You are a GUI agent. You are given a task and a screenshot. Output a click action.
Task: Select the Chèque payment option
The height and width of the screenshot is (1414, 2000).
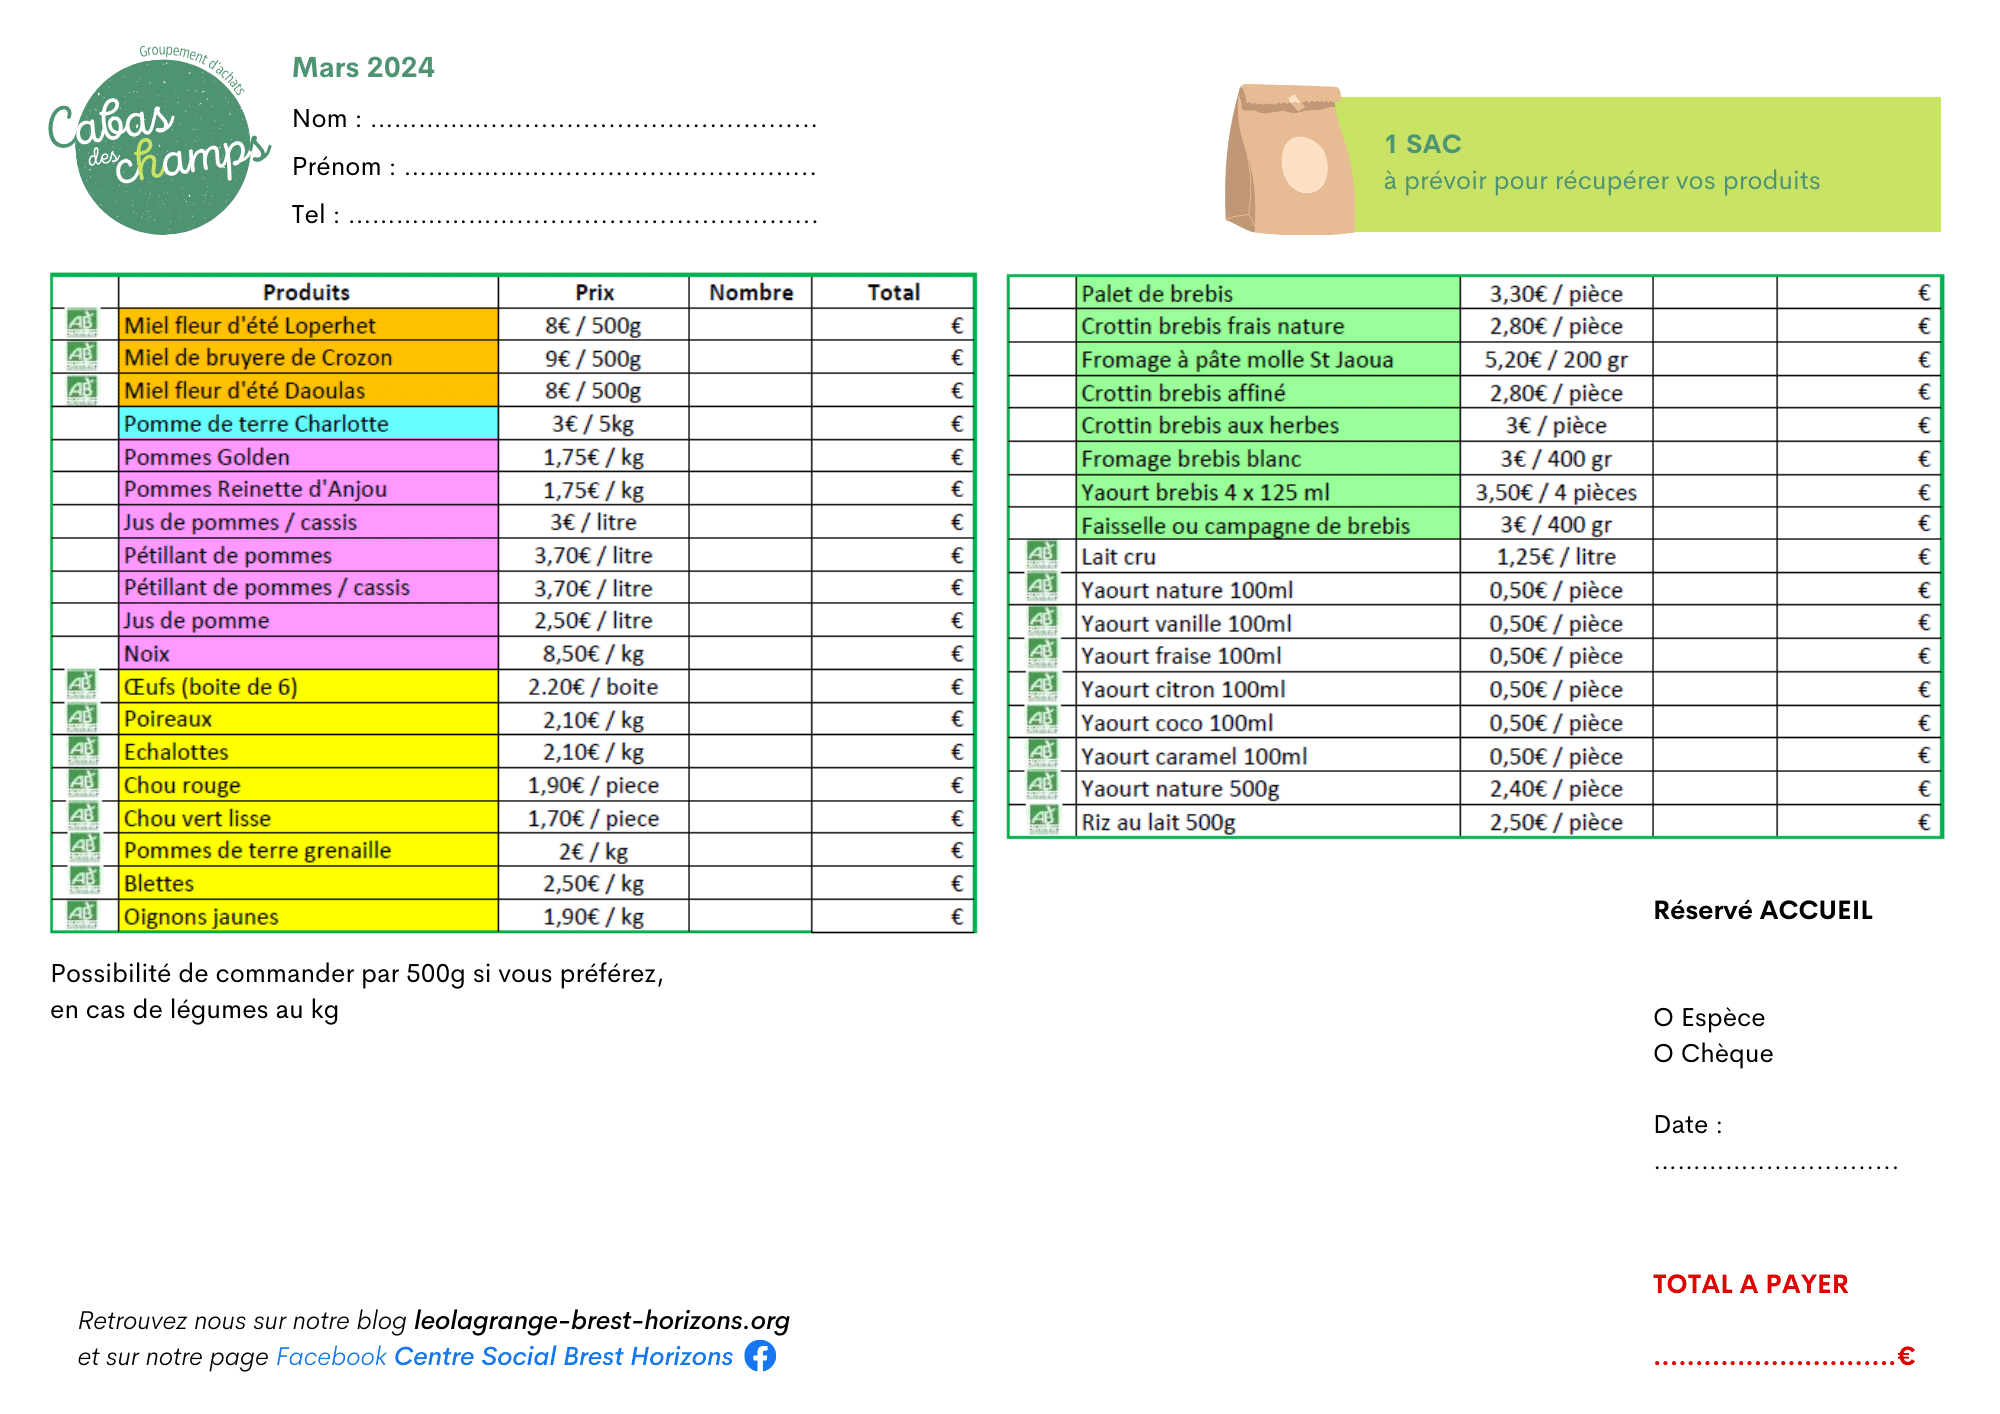click(1664, 1054)
